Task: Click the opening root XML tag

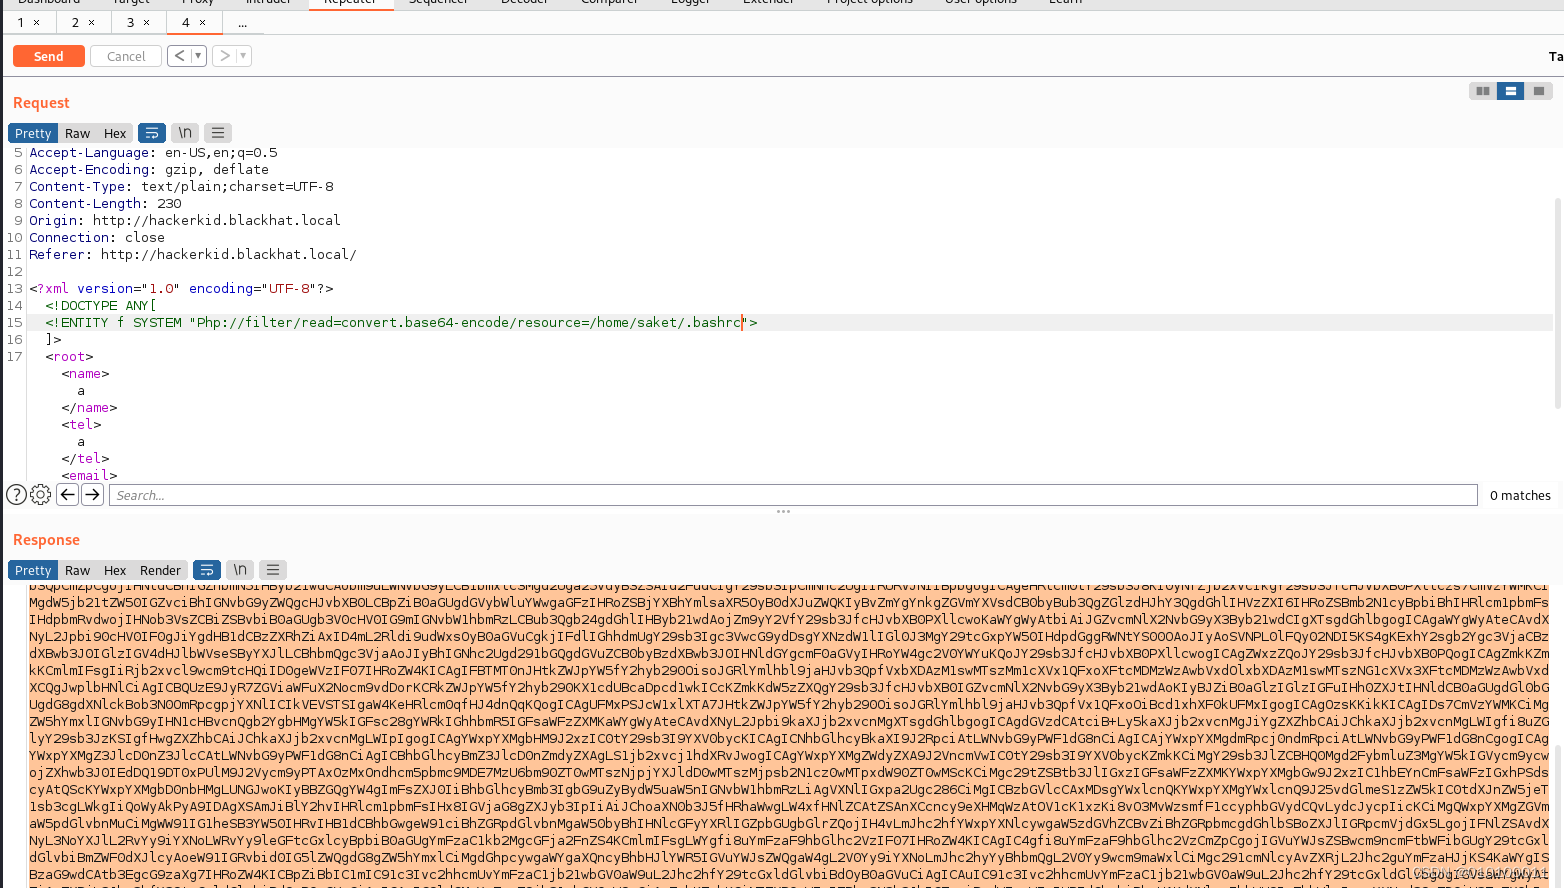Action: pyautogui.click(x=69, y=356)
